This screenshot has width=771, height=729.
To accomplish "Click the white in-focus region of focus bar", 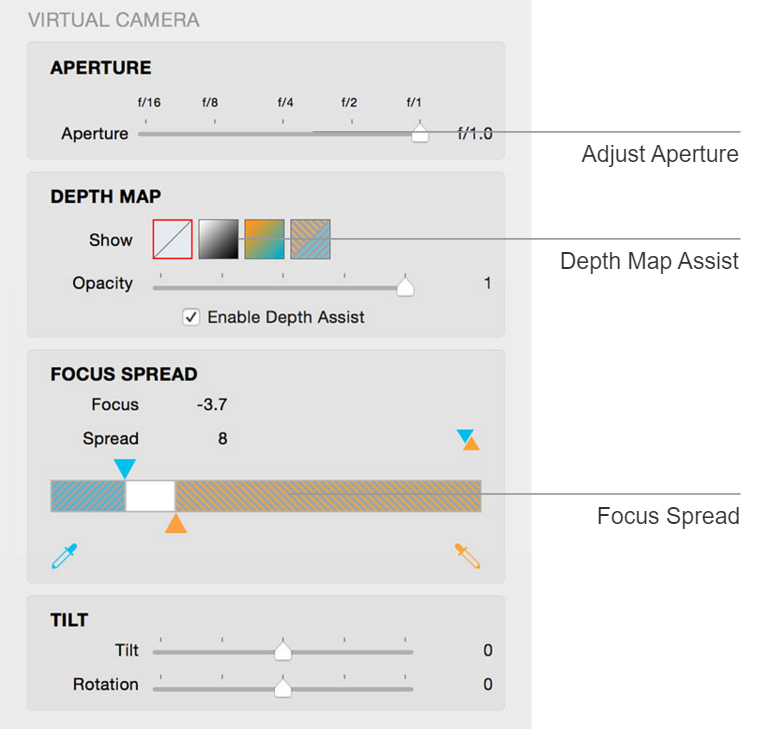I will (150, 496).
